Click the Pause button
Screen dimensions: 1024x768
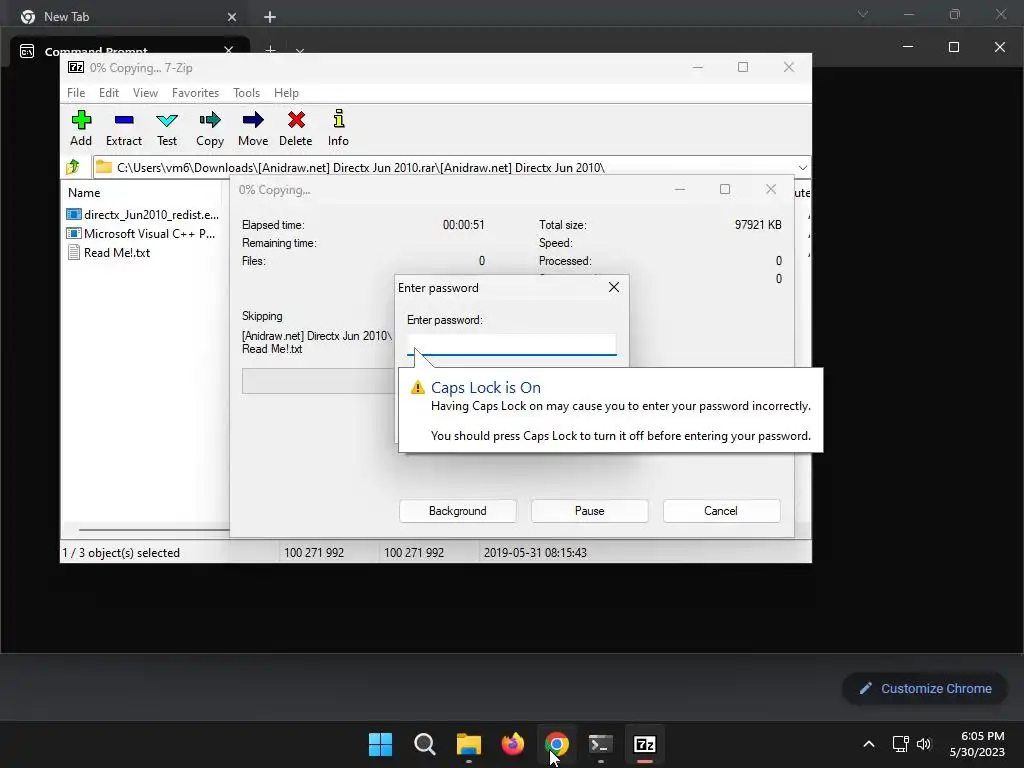click(589, 511)
